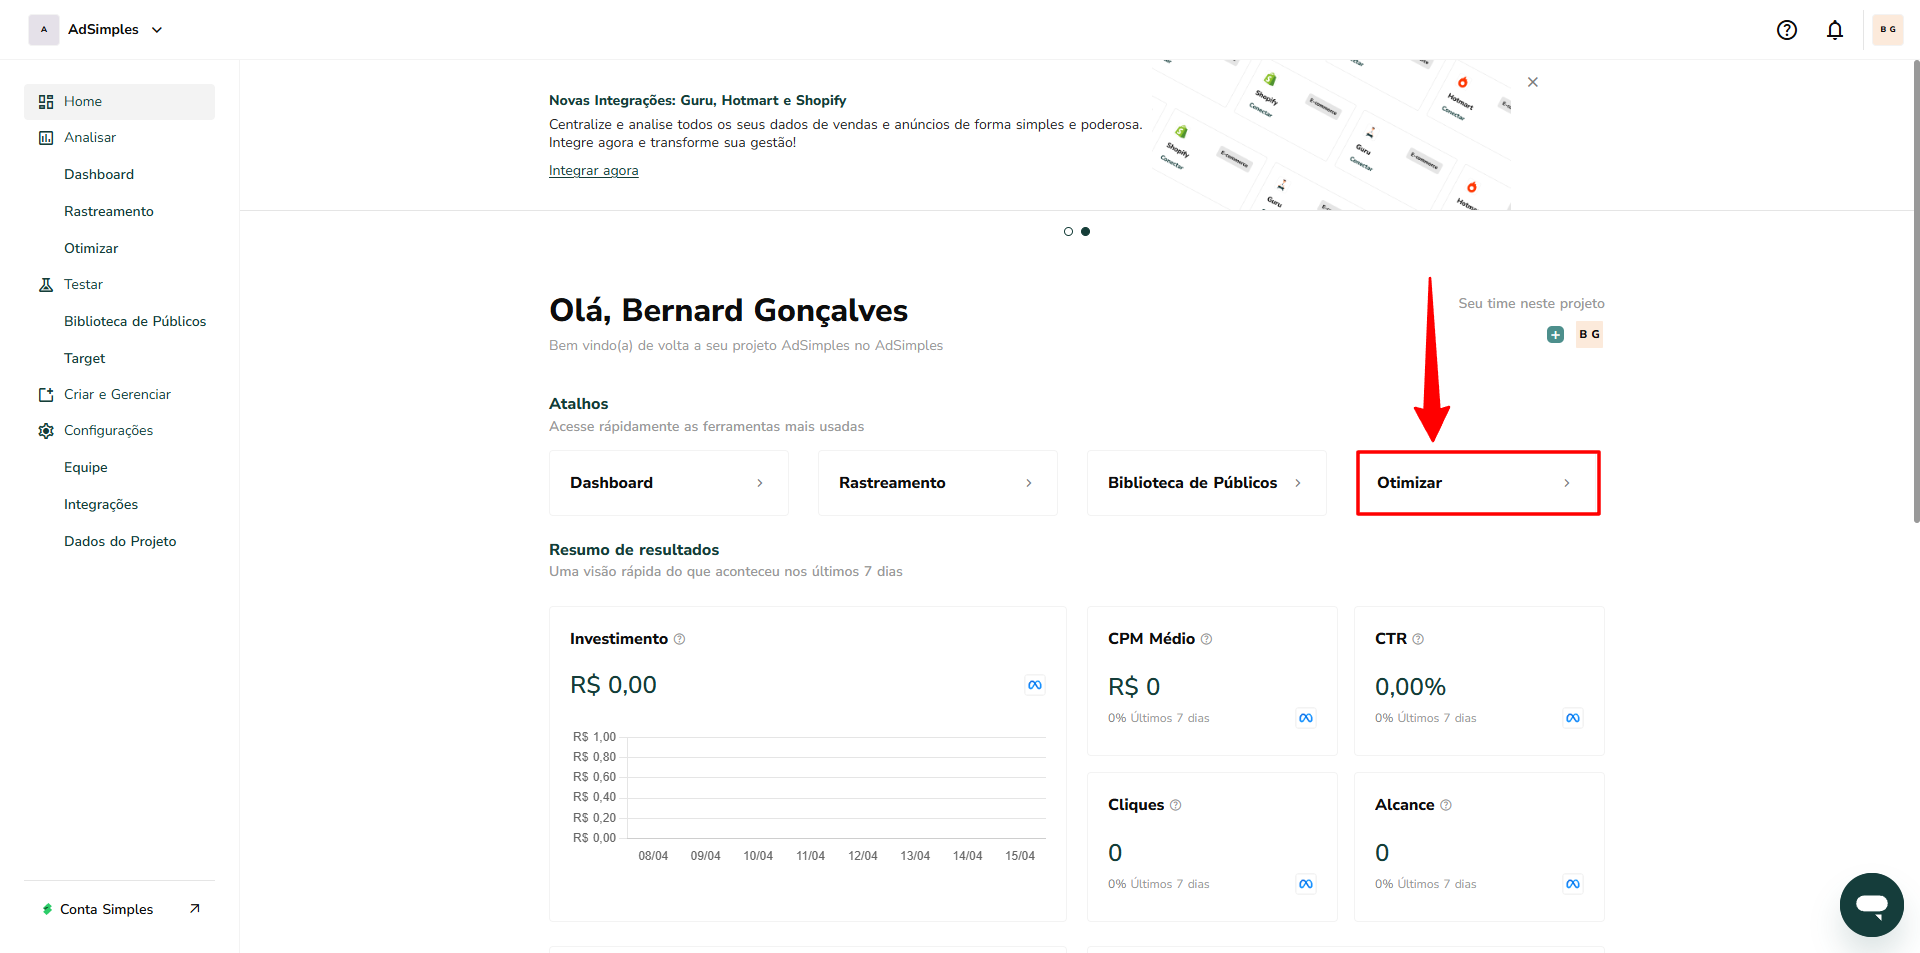
Task: Click the Cliques info icon
Action: click(x=1176, y=805)
